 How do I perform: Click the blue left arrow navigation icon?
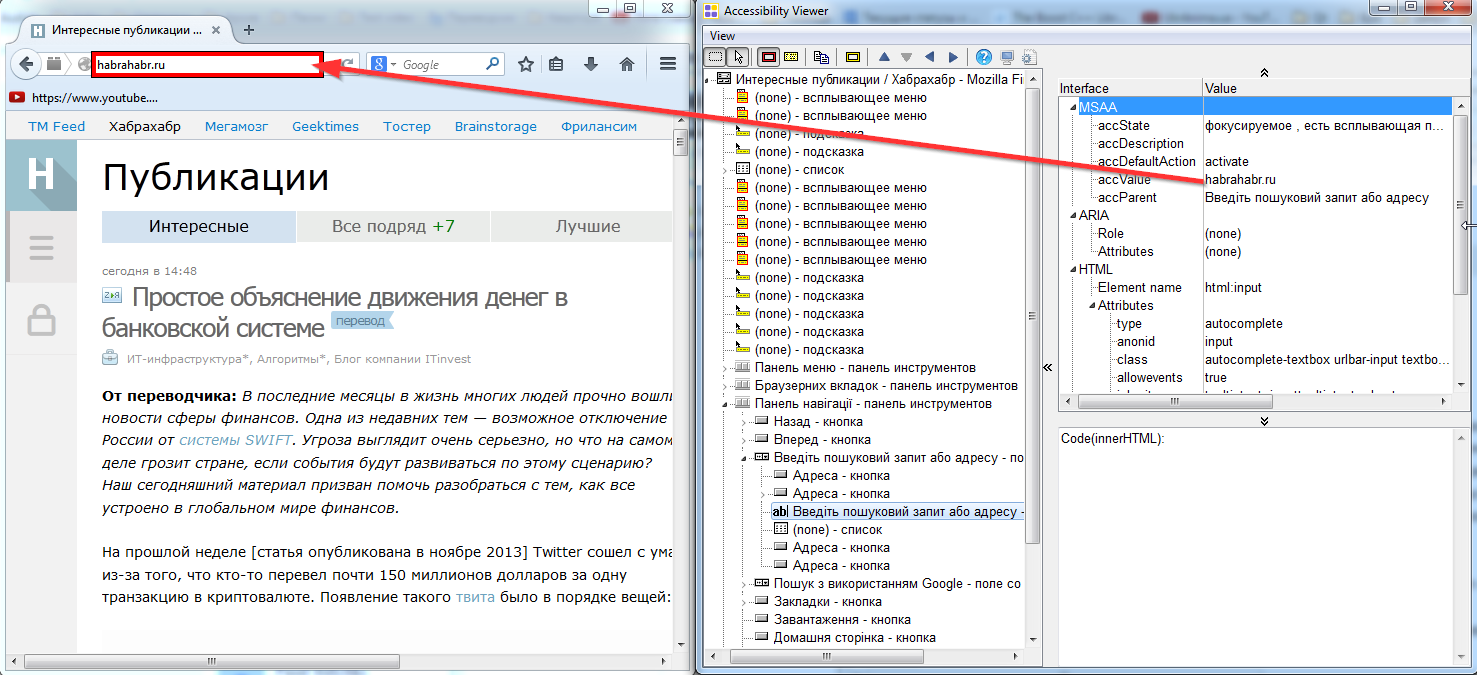(930, 57)
